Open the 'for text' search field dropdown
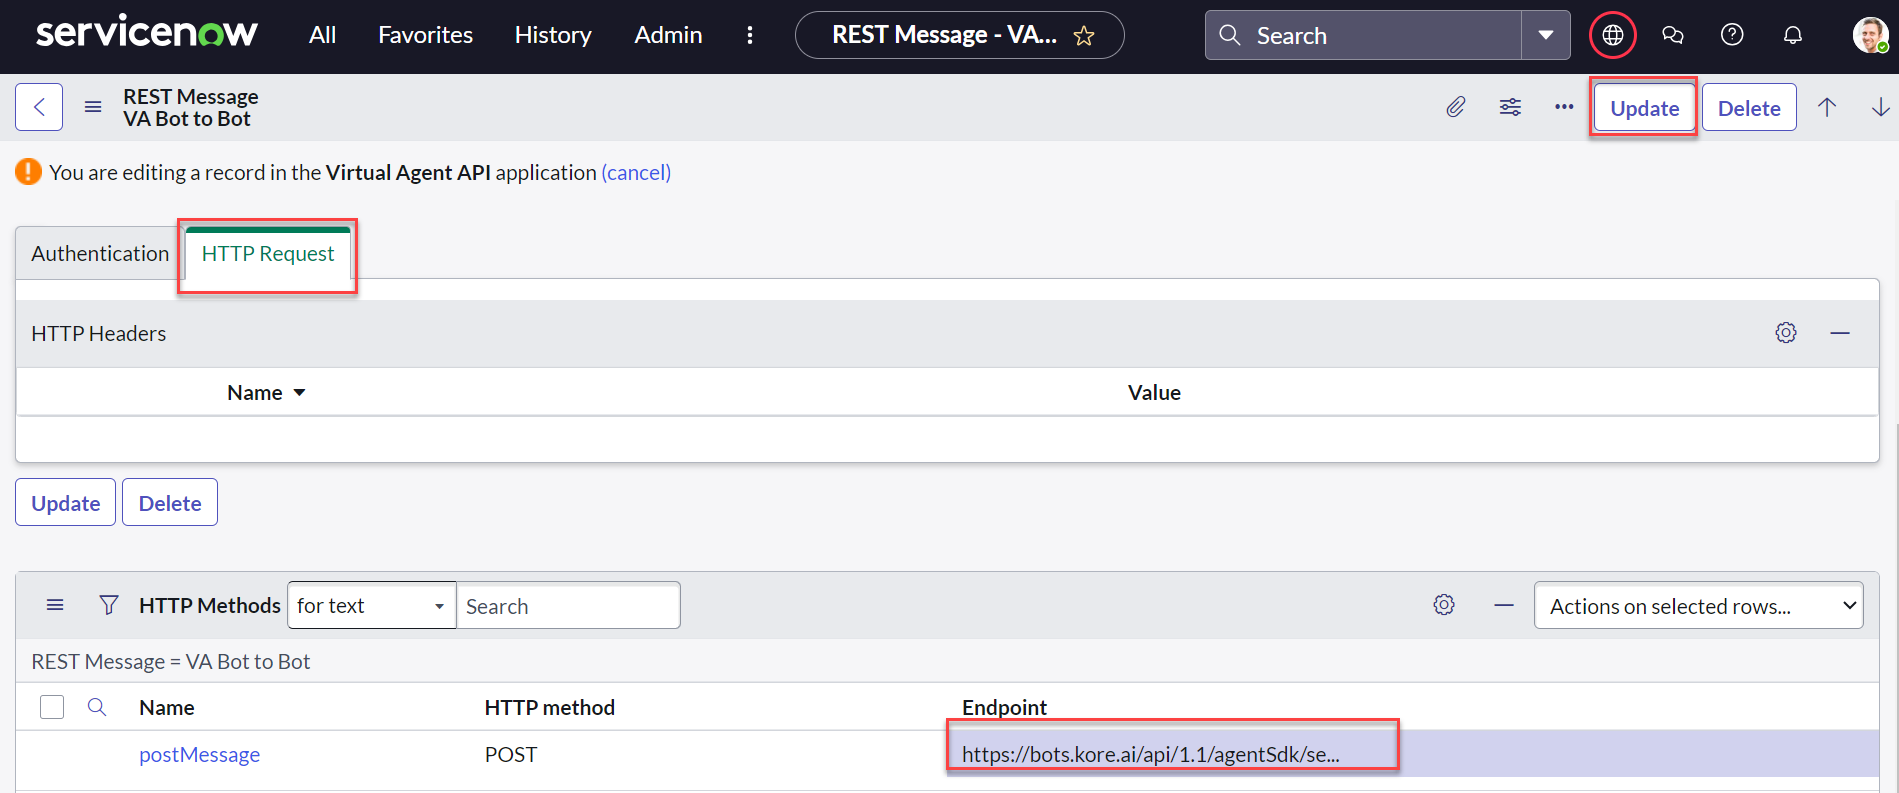1899x793 pixels. tap(371, 606)
